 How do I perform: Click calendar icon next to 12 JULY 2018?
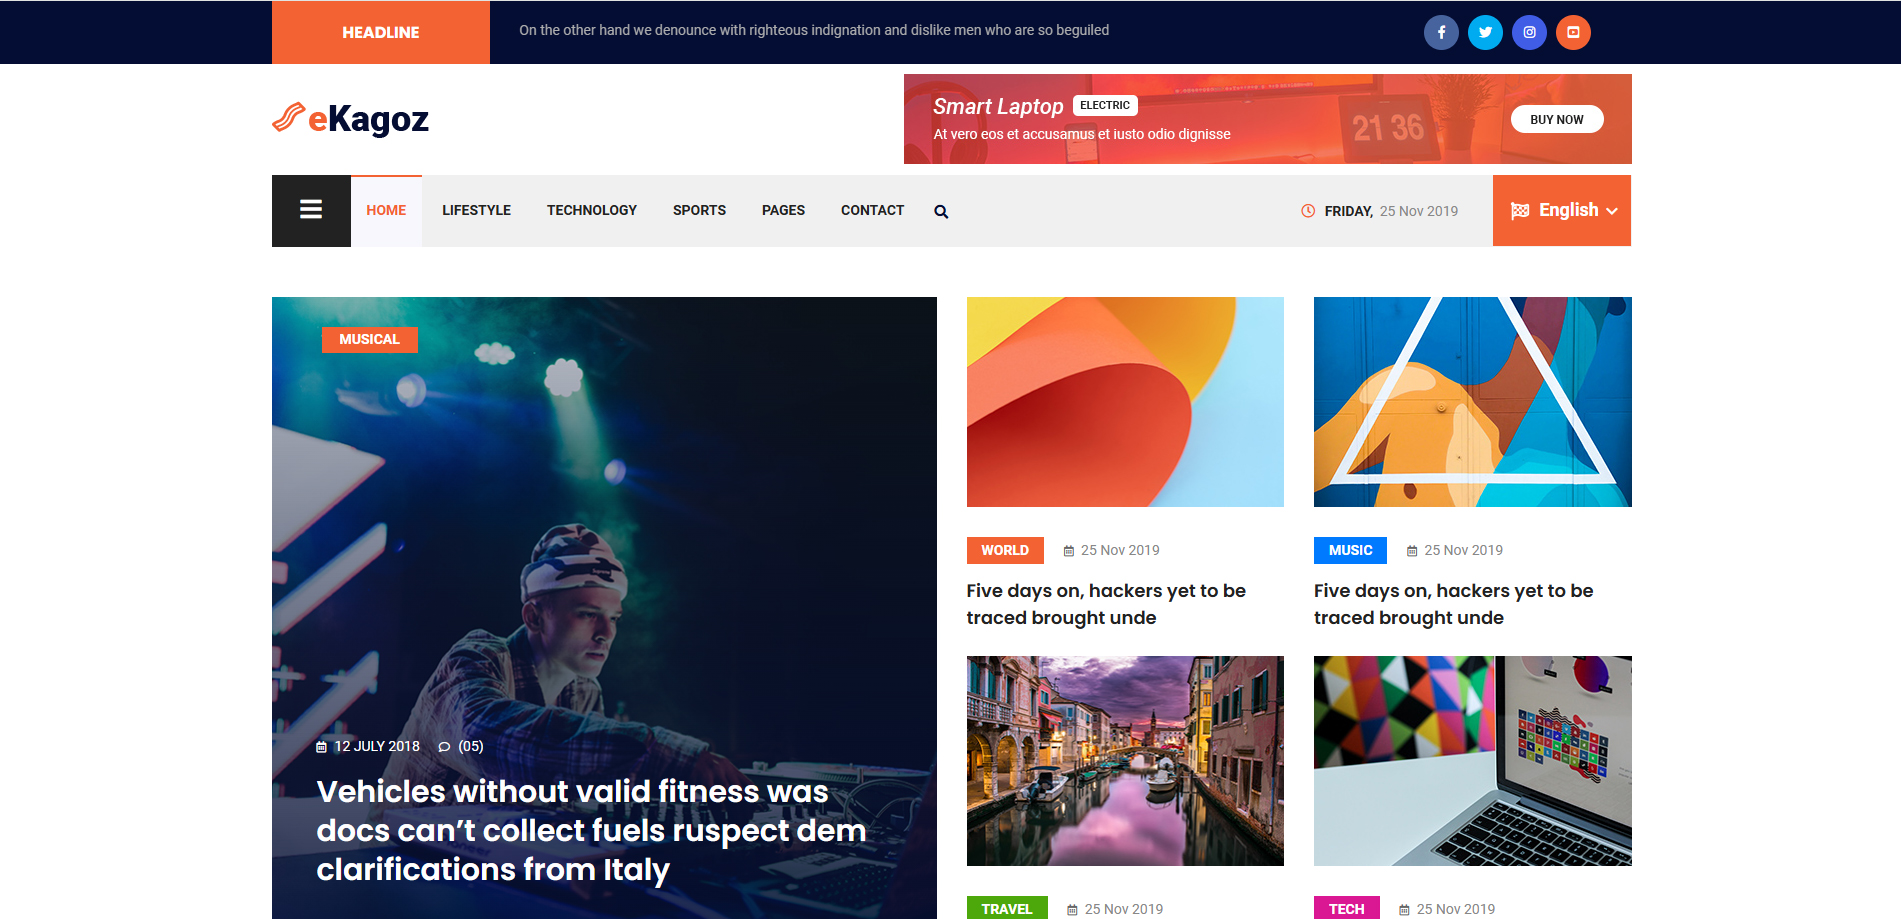point(321,747)
